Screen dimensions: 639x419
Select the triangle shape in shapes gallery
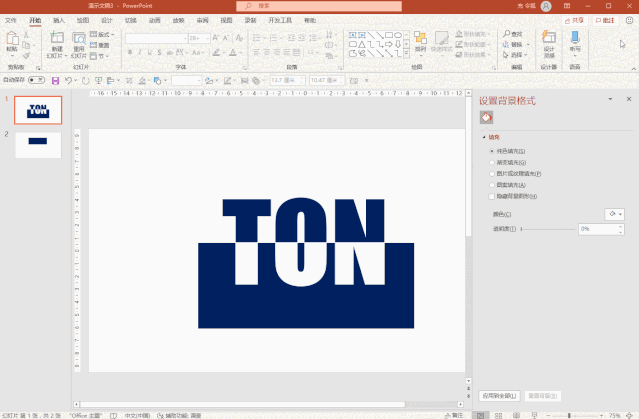(x=362, y=44)
